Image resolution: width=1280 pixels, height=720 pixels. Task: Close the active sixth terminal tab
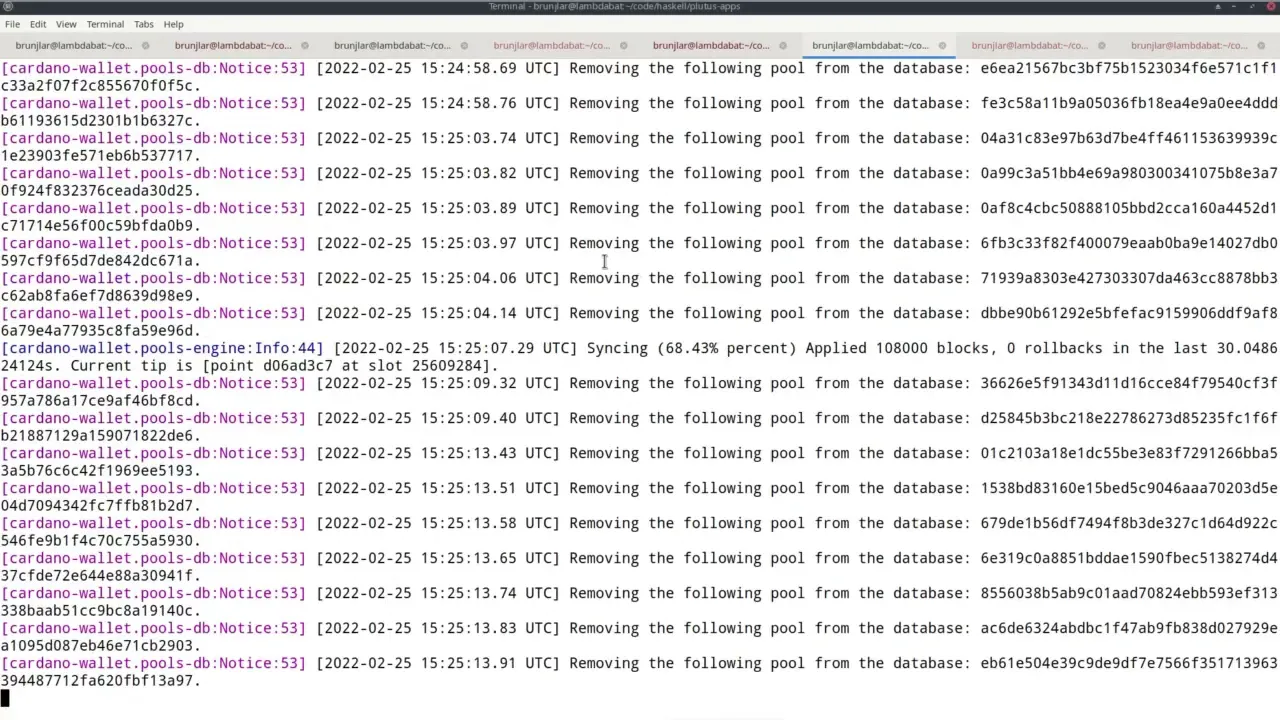(x=942, y=45)
